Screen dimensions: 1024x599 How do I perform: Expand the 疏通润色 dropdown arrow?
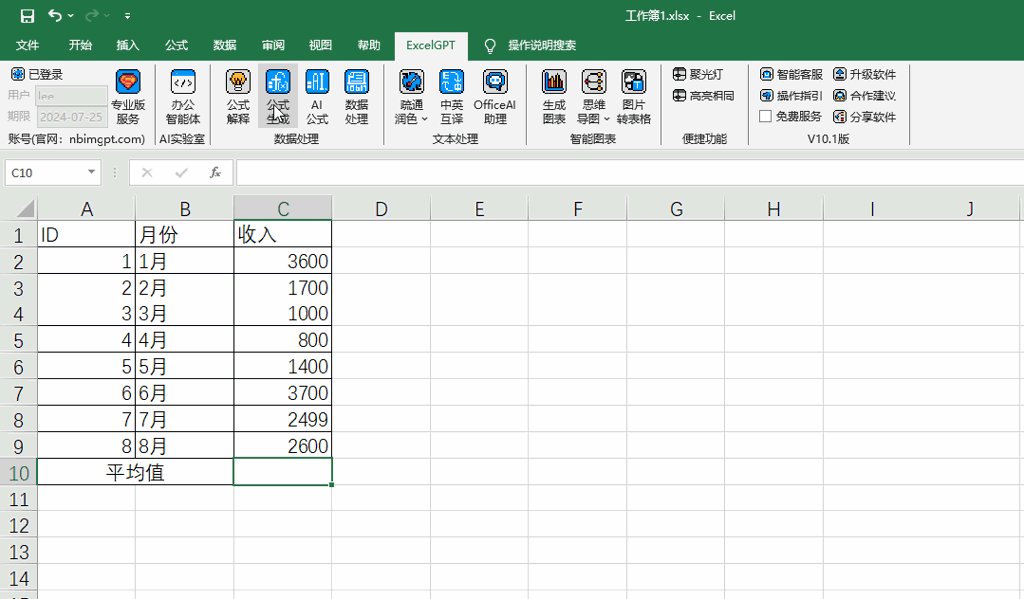(x=424, y=119)
